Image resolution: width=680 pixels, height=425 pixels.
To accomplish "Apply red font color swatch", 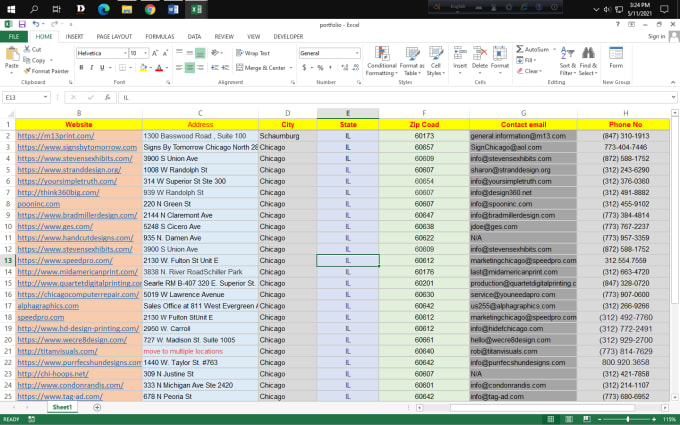I will coord(159,68).
